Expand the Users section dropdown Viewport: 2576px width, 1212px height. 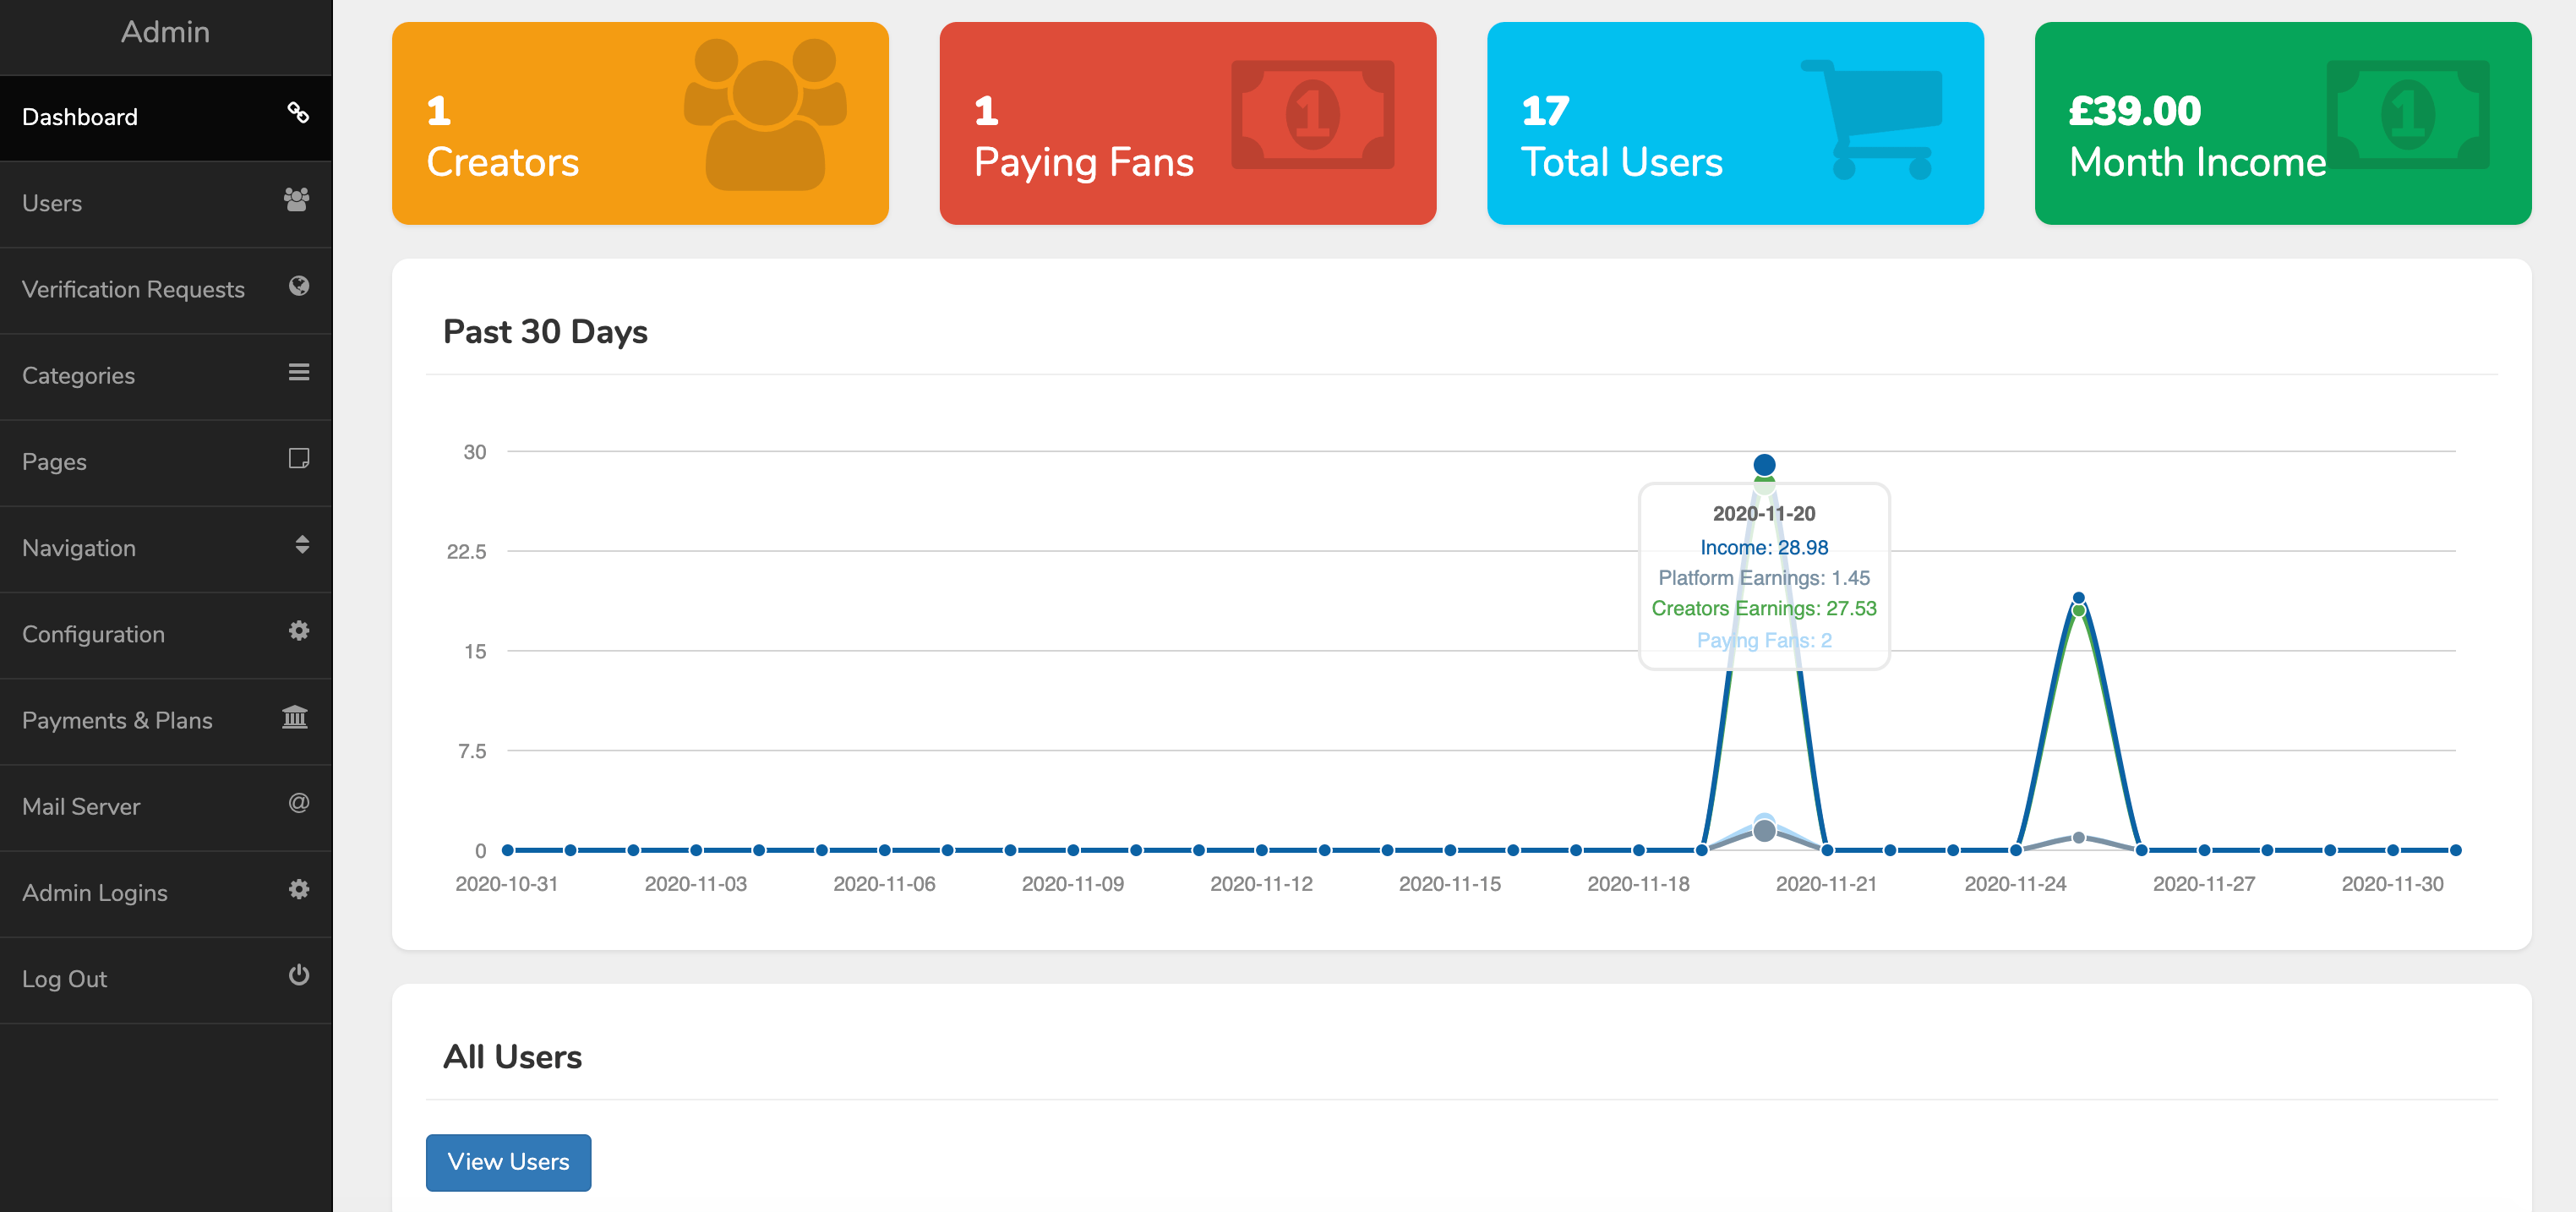point(164,202)
